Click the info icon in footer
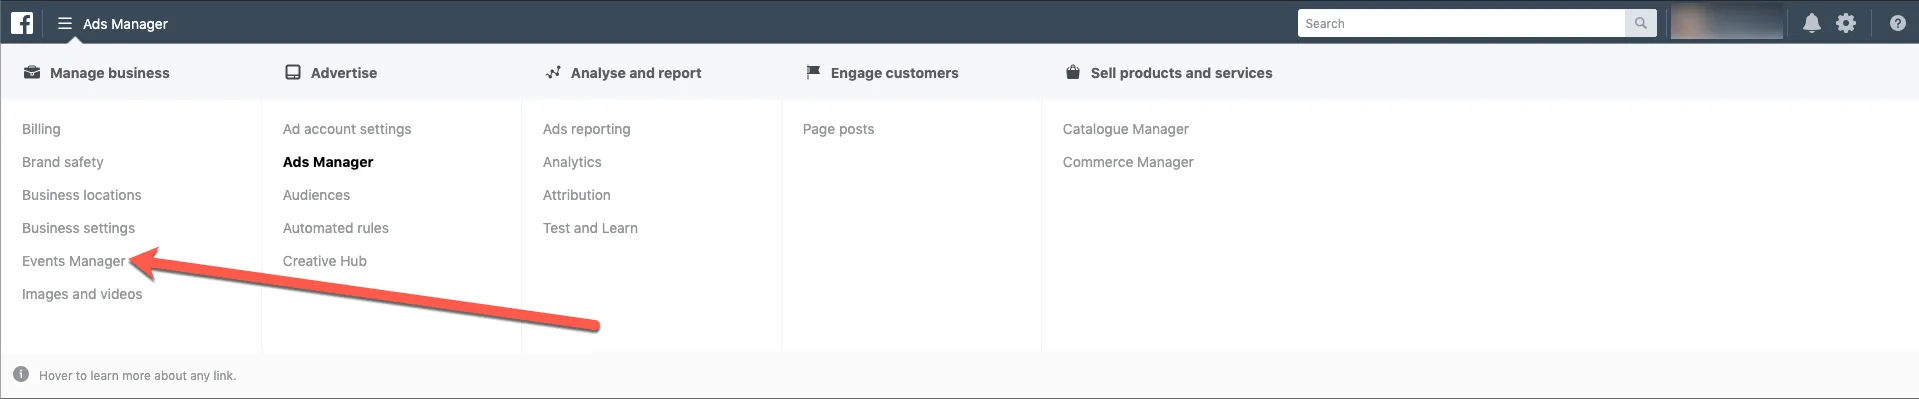1919x399 pixels. (21, 374)
